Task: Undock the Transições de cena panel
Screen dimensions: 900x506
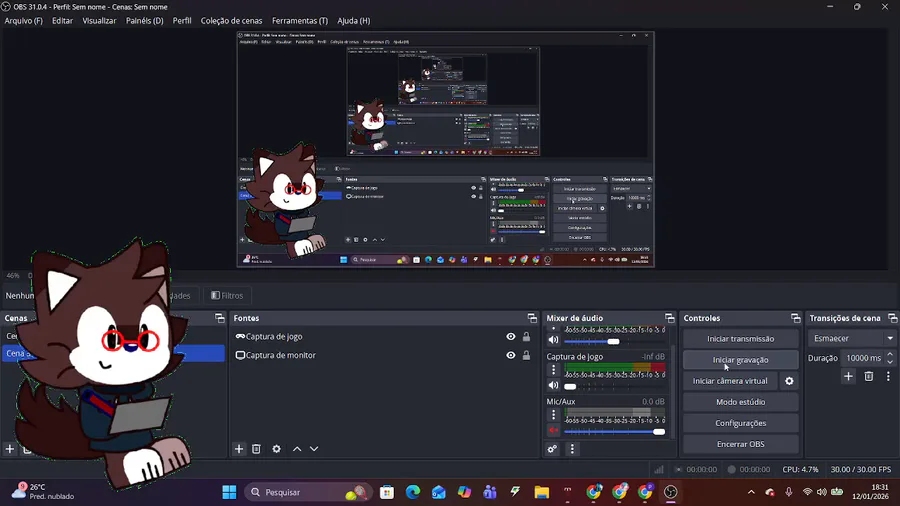Action: point(893,318)
